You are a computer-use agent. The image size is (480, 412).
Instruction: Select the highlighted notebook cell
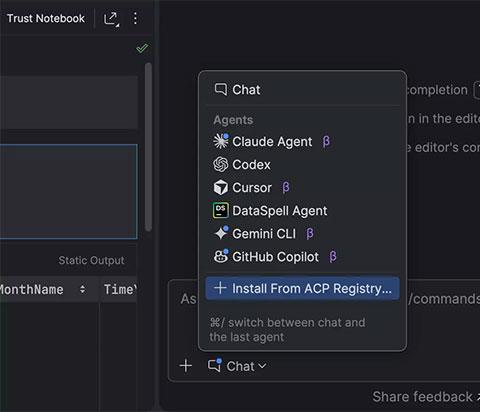click(68, 192)
